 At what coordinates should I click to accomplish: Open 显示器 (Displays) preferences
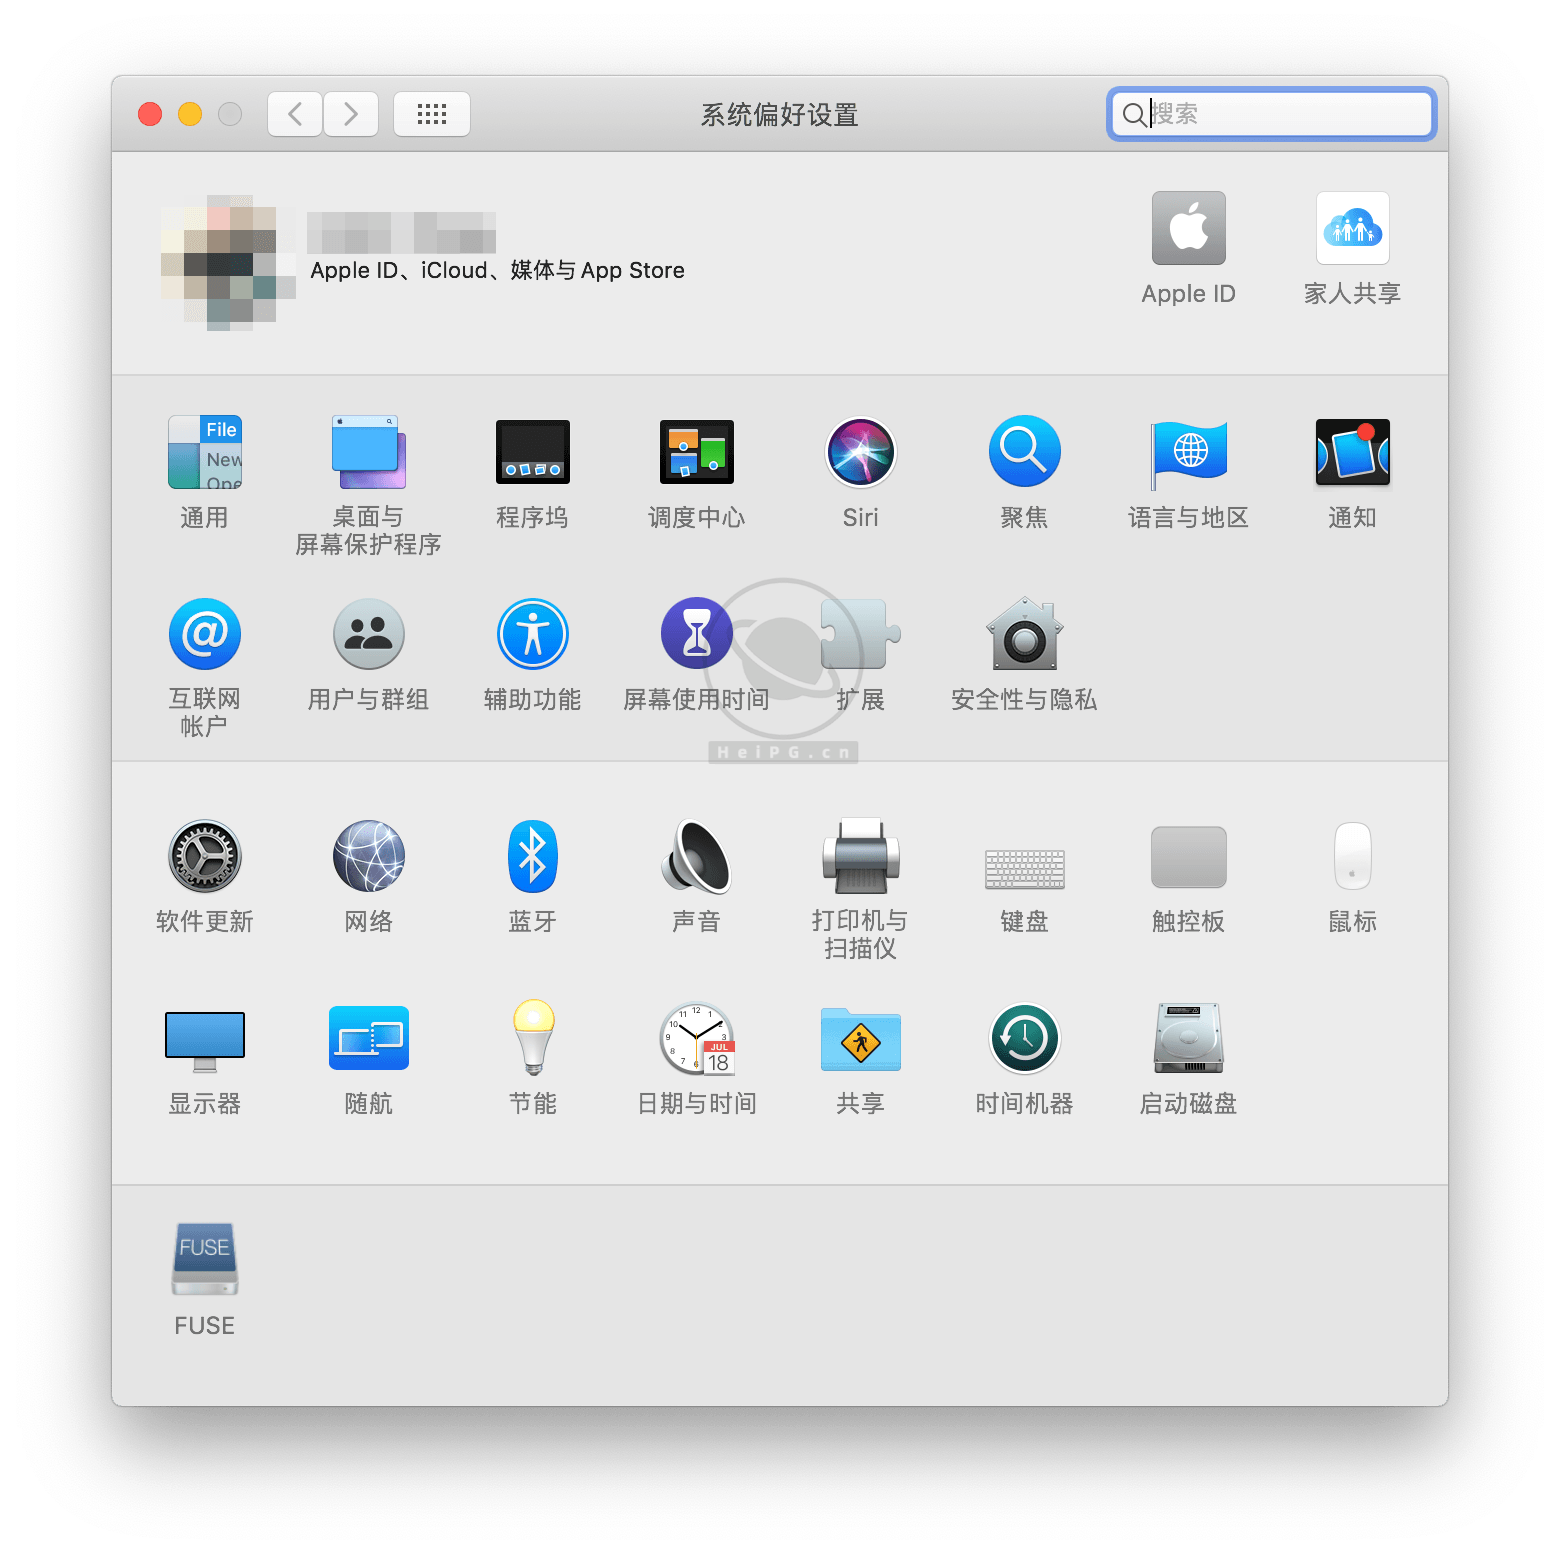[x=205, y=1040]
